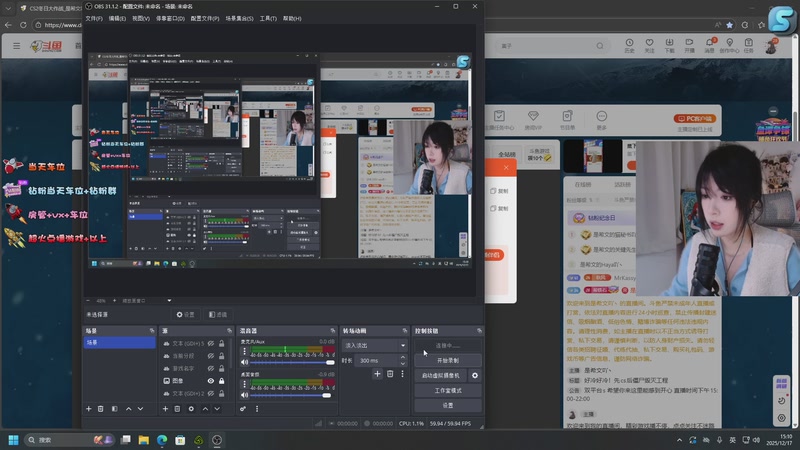The width and height of the screenshot is (800, 450).
Task: Zoom out the preview with minus button
Action: (x=88, y=301)
